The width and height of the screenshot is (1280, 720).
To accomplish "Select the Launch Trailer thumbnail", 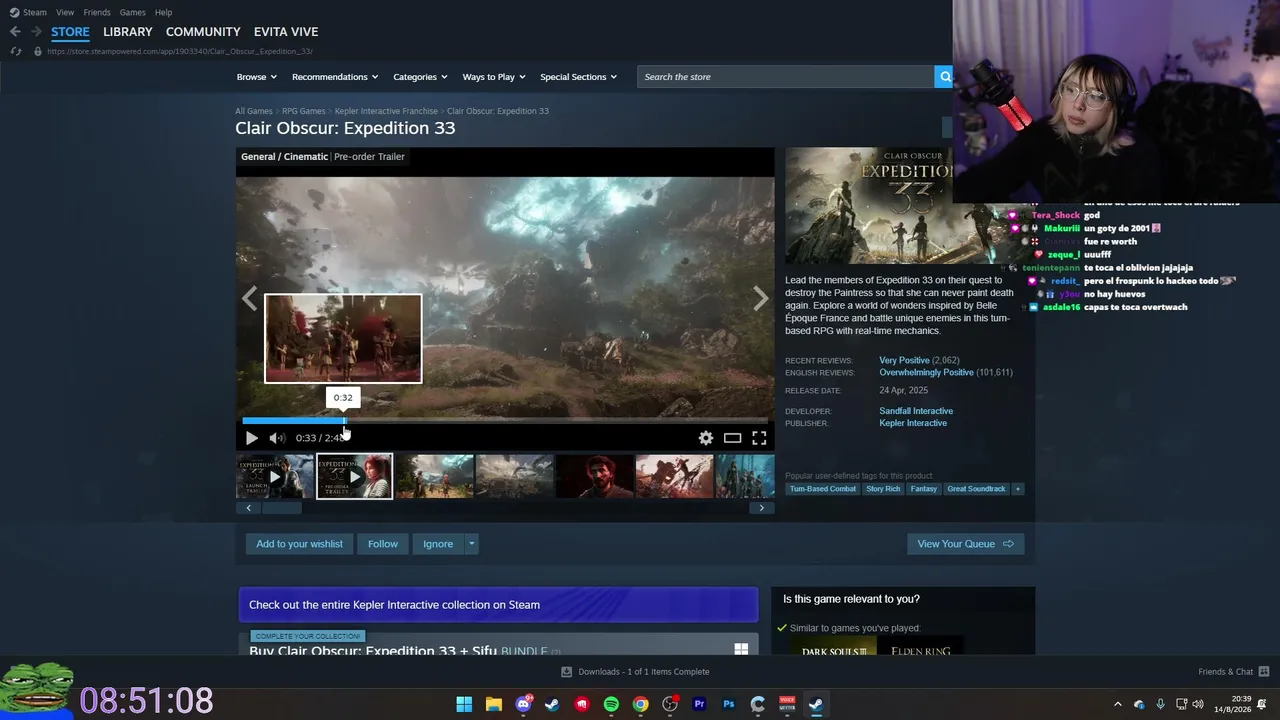I will click(275, 477).
